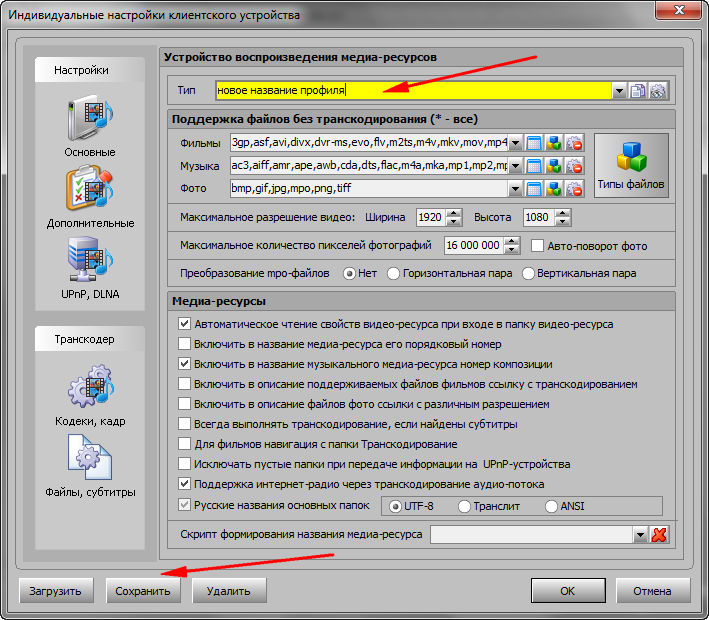The height and width of the screenshot is (620, 709).
Task: Click the red X beside the script field
Action: [x=659, y=535]
